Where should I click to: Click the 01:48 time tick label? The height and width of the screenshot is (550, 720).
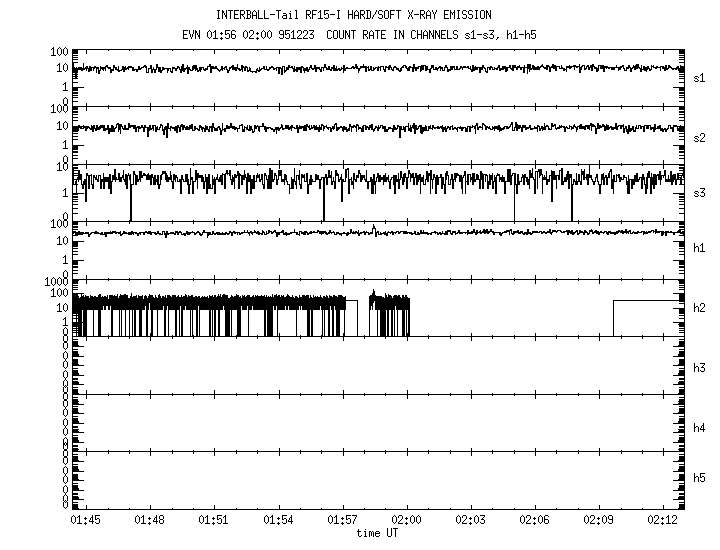coord(150,521)
